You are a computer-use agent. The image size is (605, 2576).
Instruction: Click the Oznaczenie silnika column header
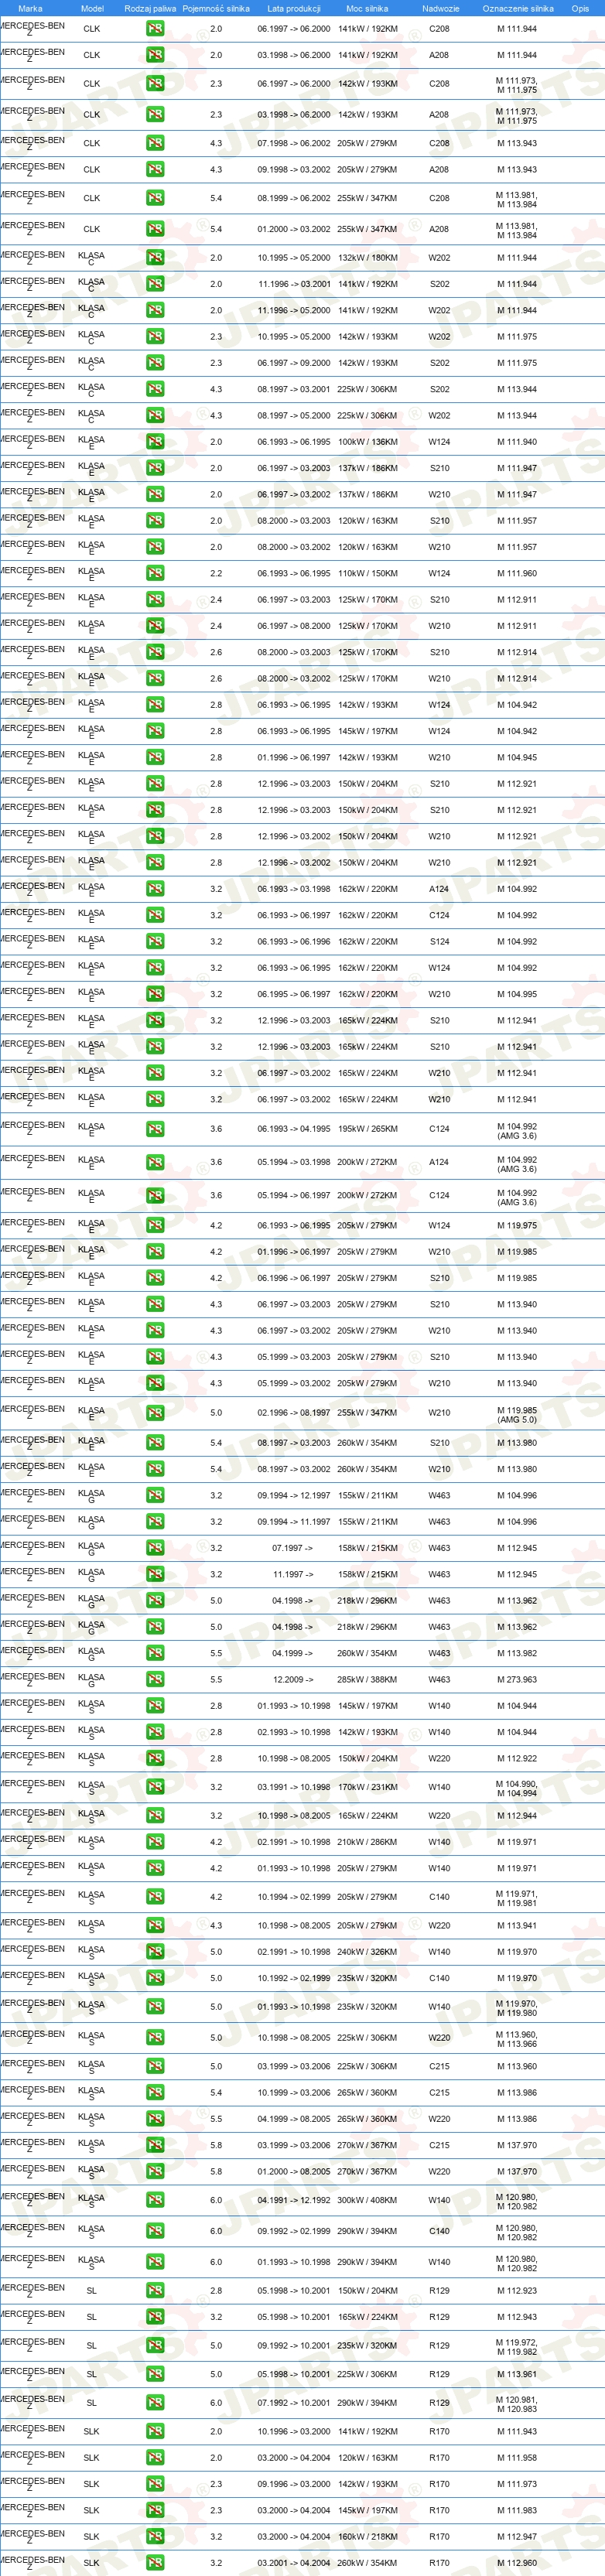(x=518, y=8)
